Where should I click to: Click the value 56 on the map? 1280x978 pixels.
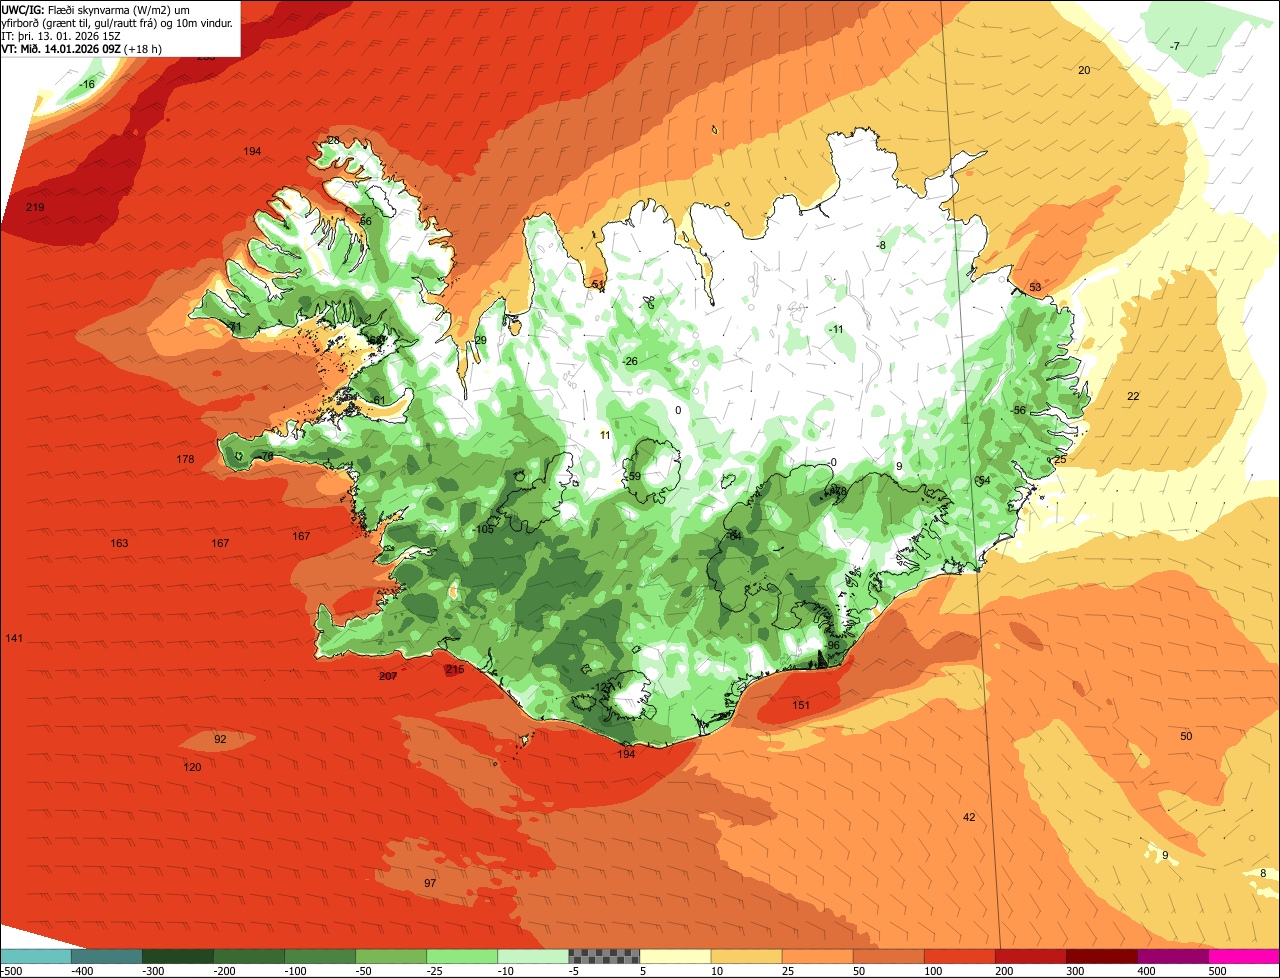click(x=365, y=220)
